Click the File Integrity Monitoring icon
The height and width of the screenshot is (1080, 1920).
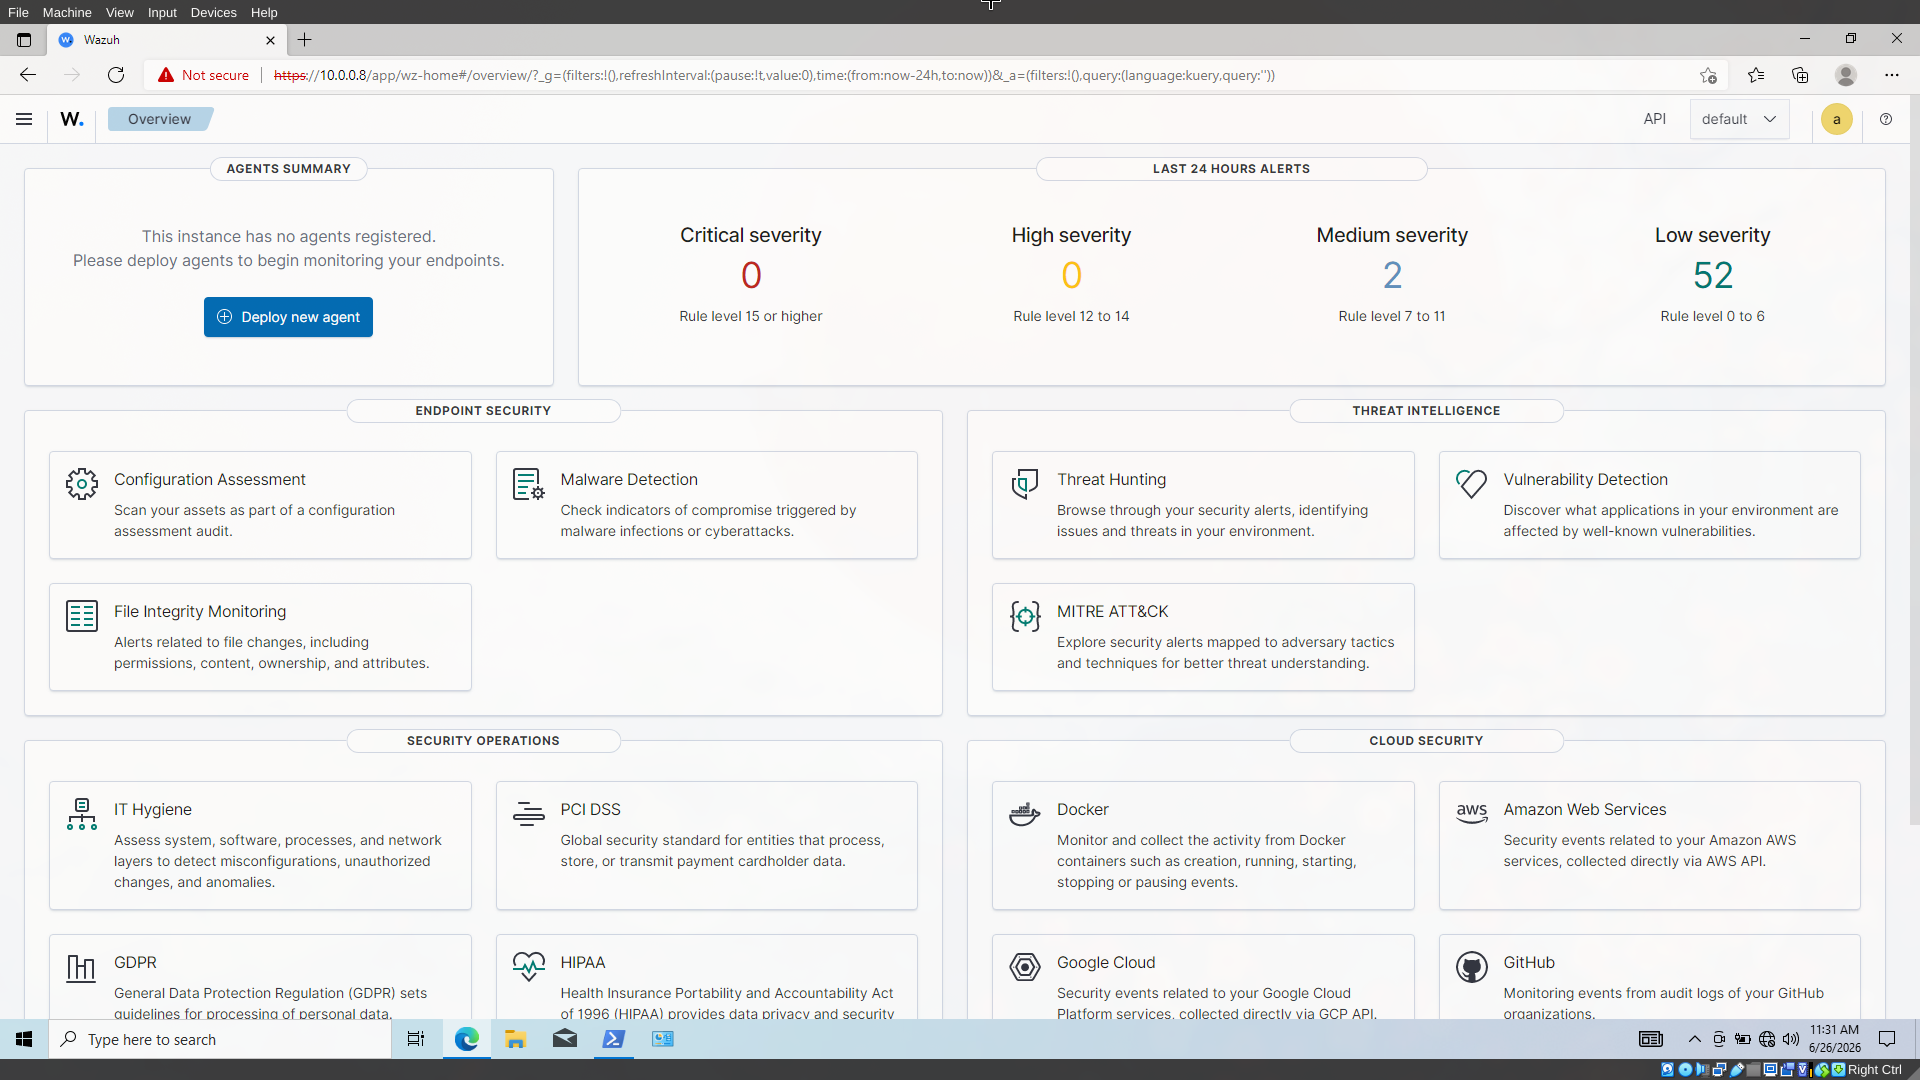(82, 616)
